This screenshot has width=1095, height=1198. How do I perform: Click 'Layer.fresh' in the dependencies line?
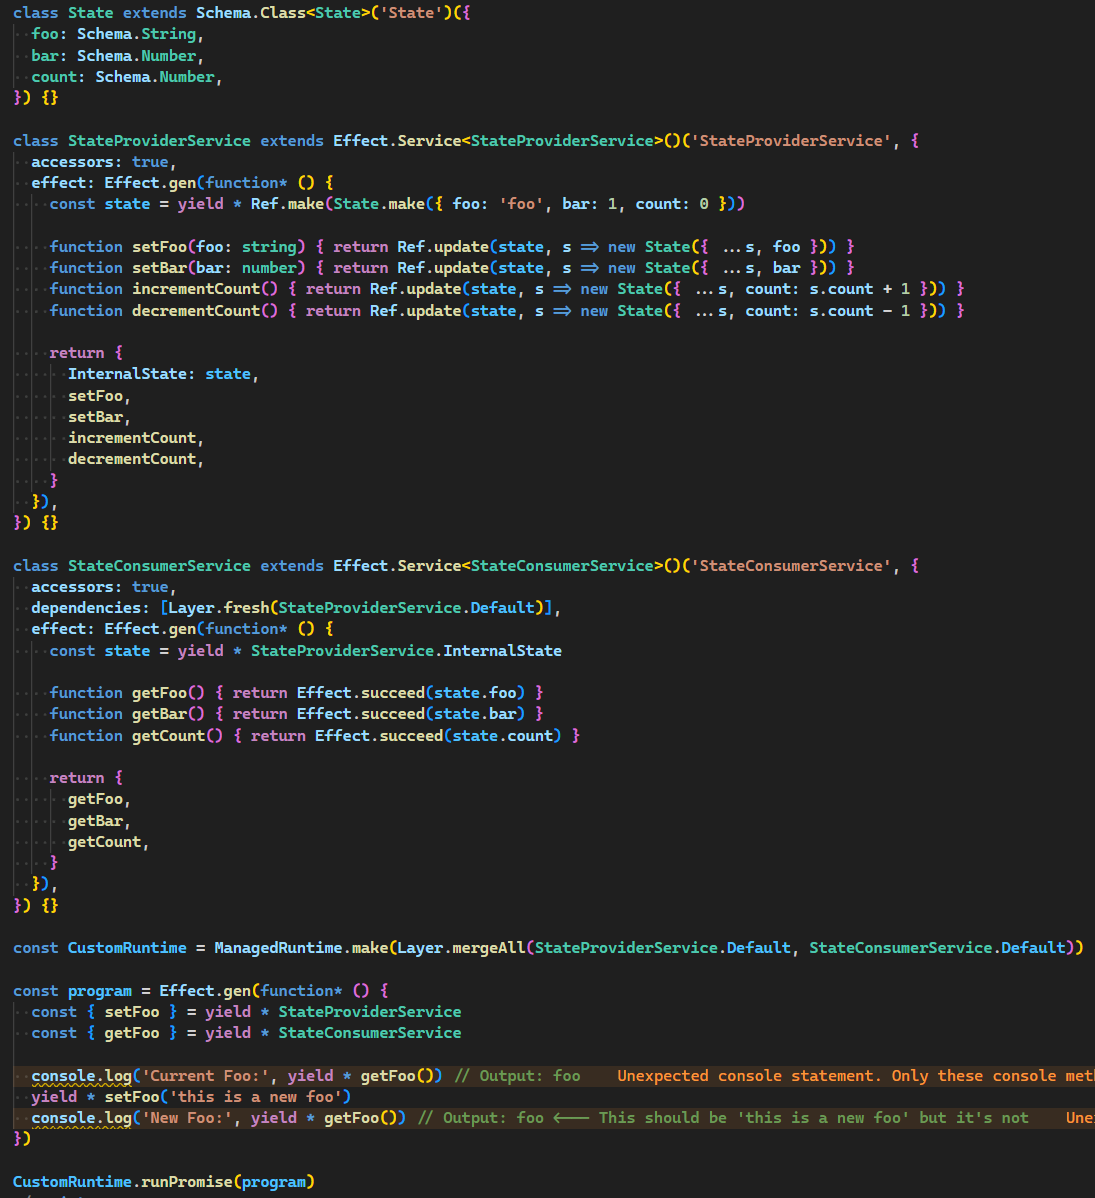pyautogui.click(x=219, y=608)
